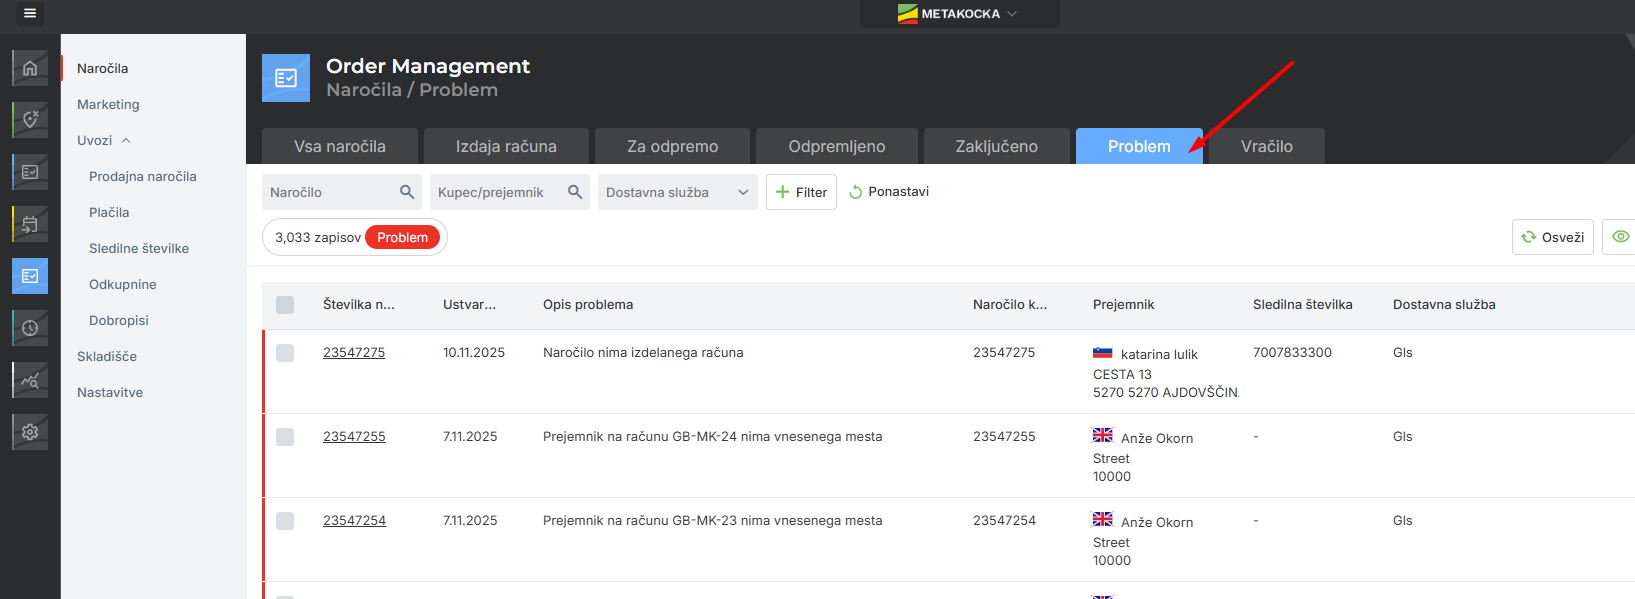Collapse the Uvozi menu section

click(104, 141)
